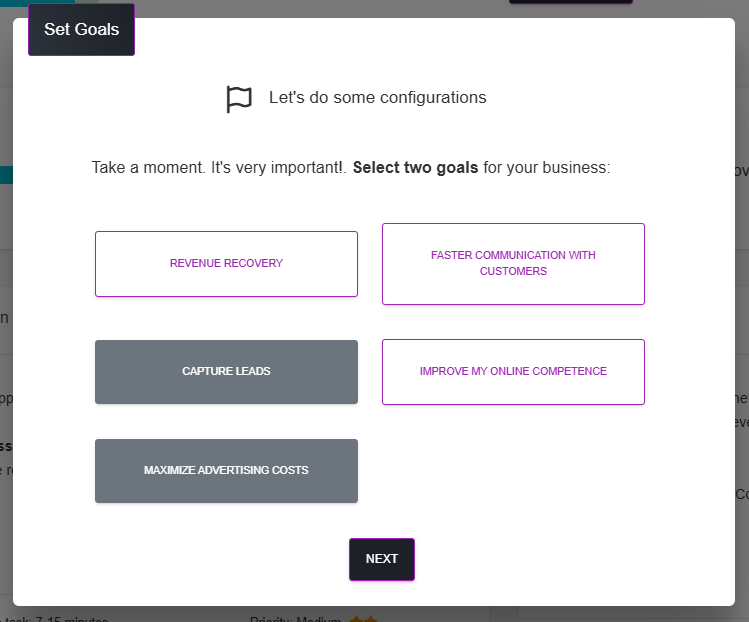Click the flag icon beside the configurations heading
Screen dimensions: 749x622
[239, 99]
